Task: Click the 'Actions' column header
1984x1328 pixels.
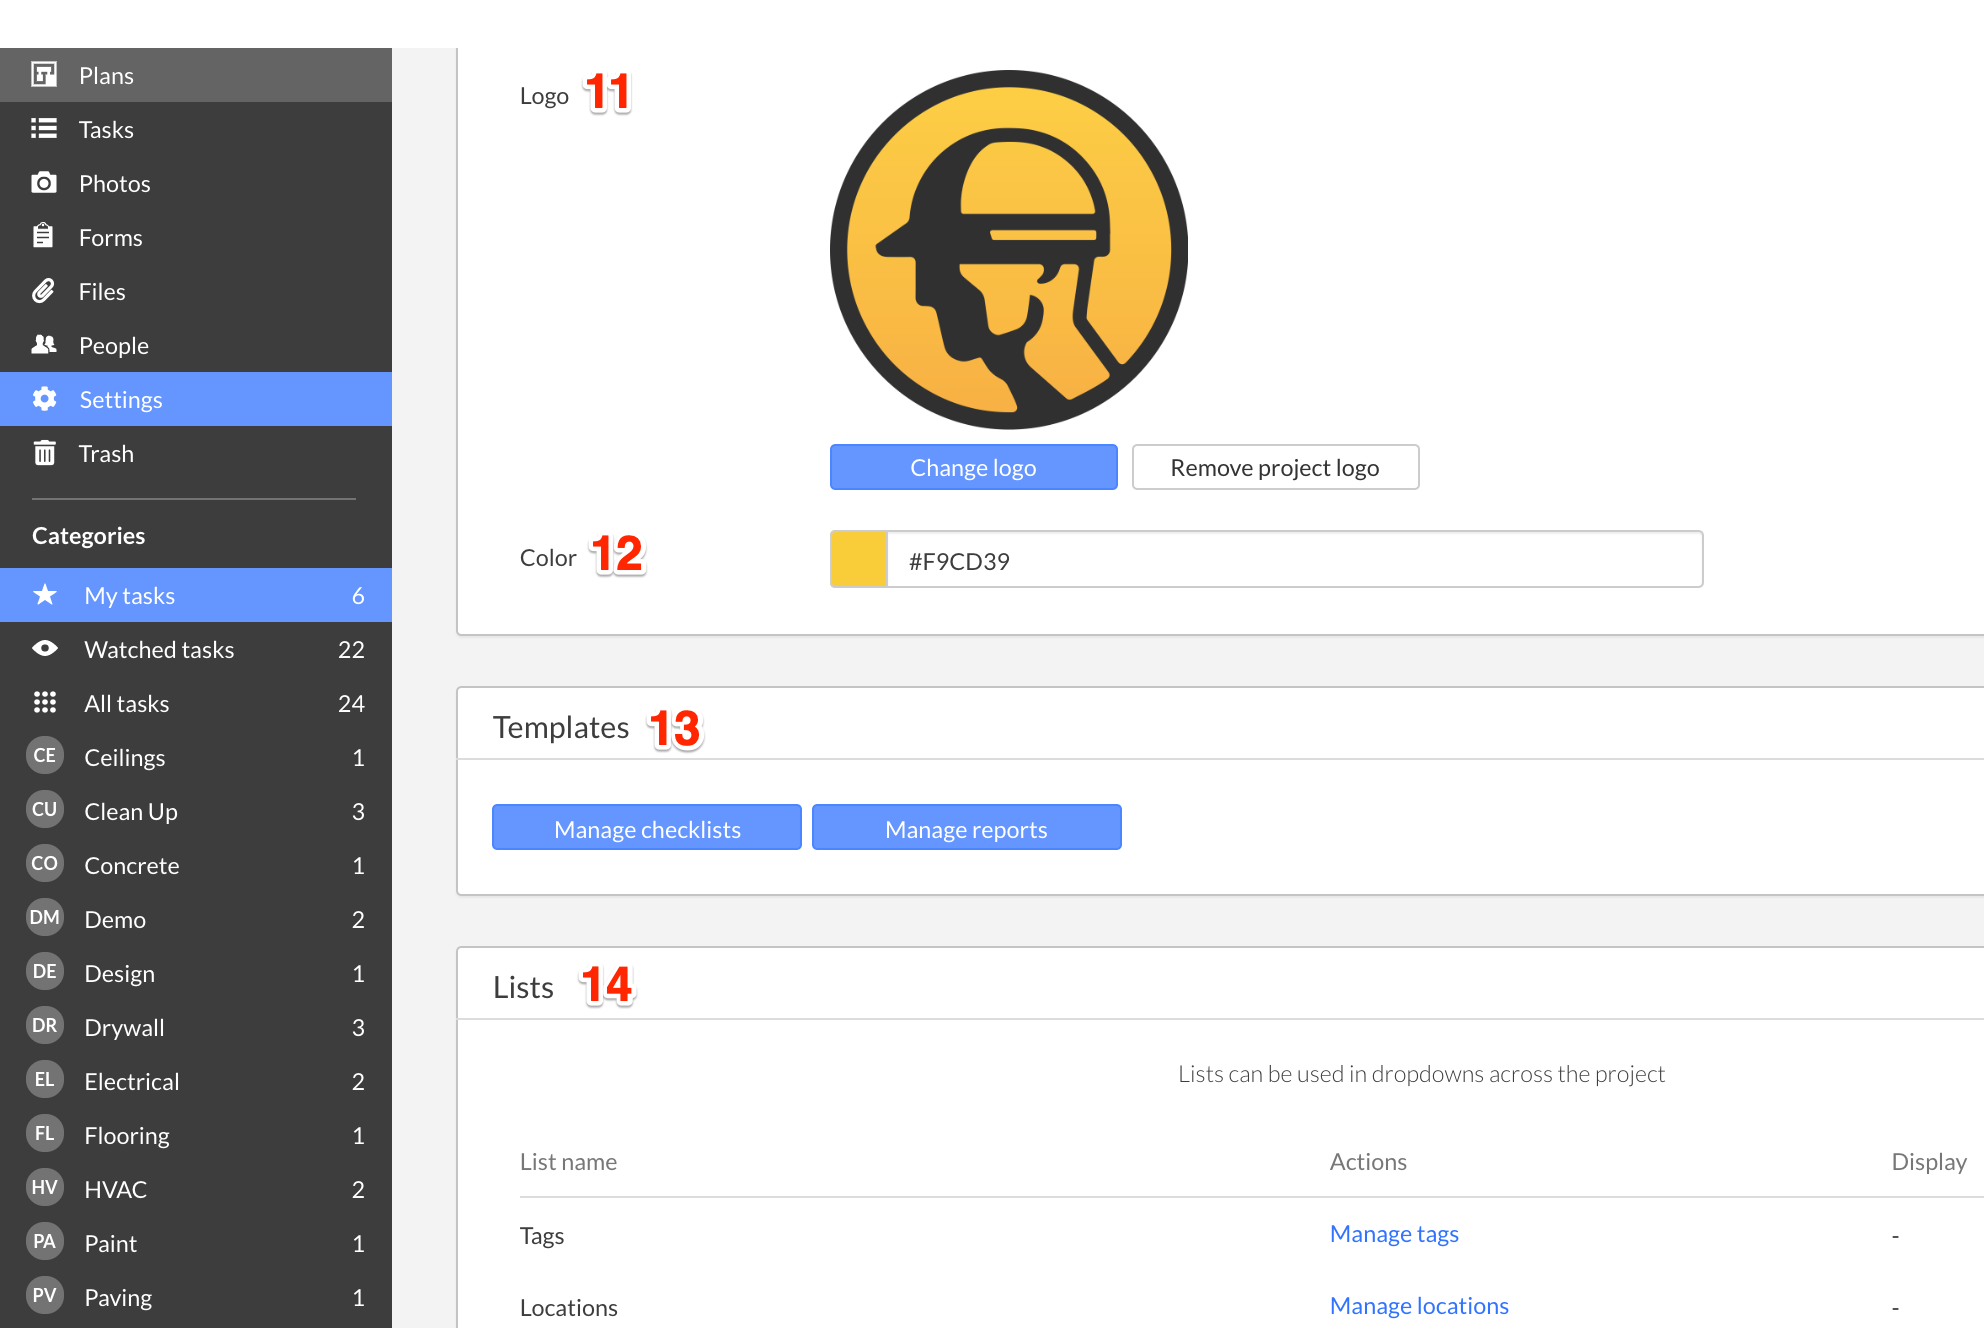Action: click(1368, 1162)
